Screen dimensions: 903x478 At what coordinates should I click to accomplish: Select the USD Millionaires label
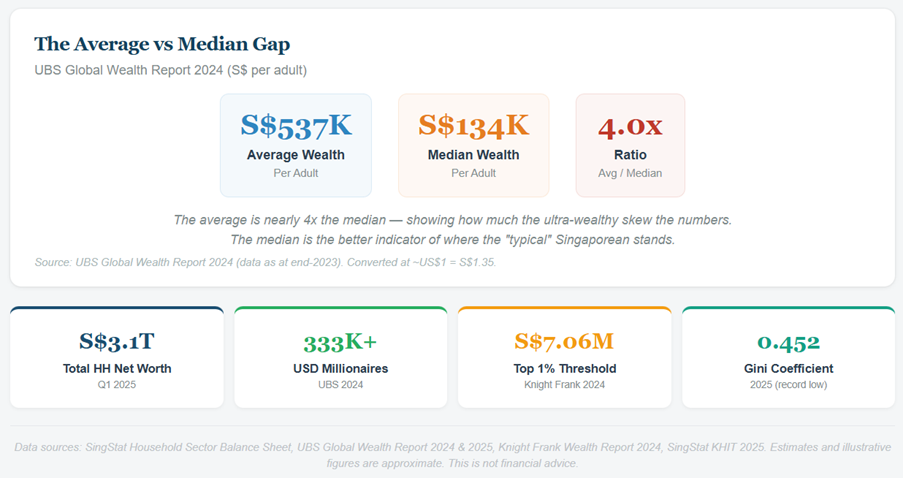[340, 369]
